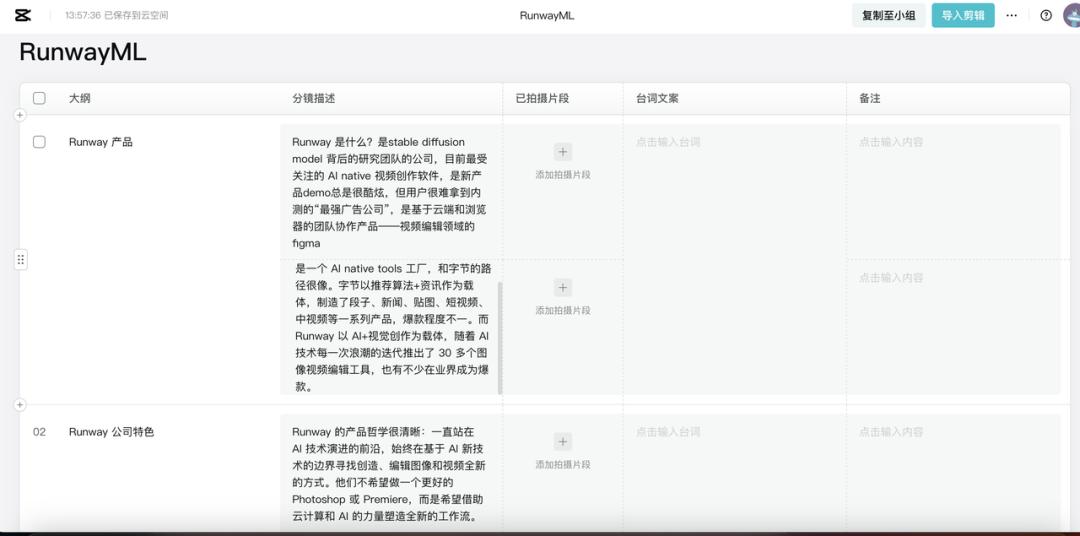Click the notes field of the second Runway 产品 shot

(x=954, y=327)
